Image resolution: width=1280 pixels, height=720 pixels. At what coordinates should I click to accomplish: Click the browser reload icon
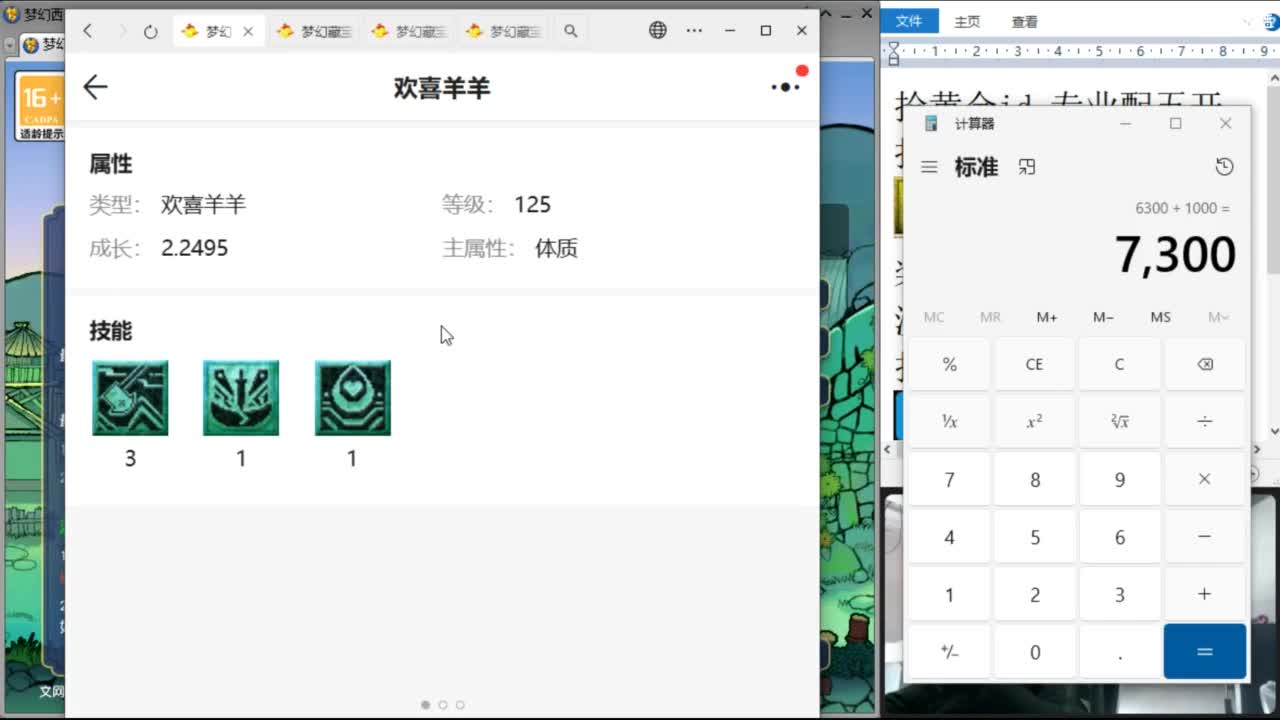tap(150, 31)
